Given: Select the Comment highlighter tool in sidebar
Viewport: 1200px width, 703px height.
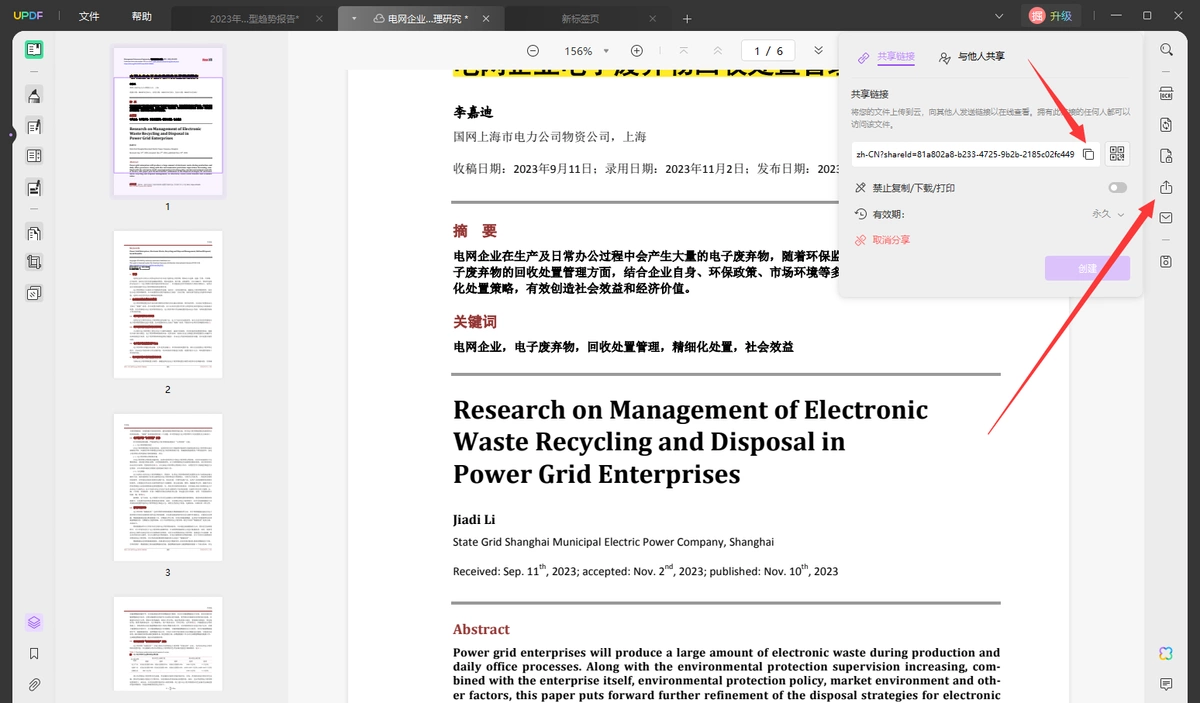Looking at the screenshot, I should 34,96.
